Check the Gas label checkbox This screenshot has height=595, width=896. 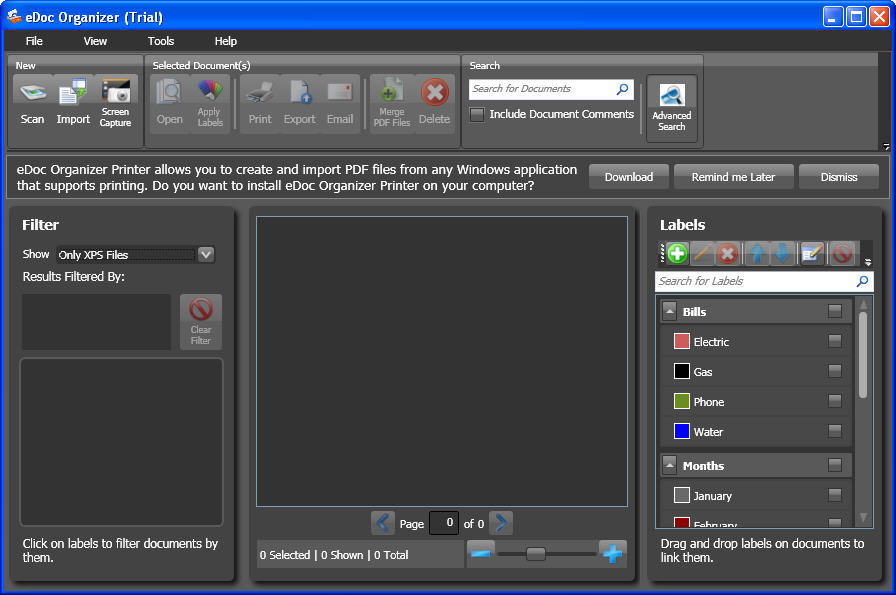click(x=834, y=371)
